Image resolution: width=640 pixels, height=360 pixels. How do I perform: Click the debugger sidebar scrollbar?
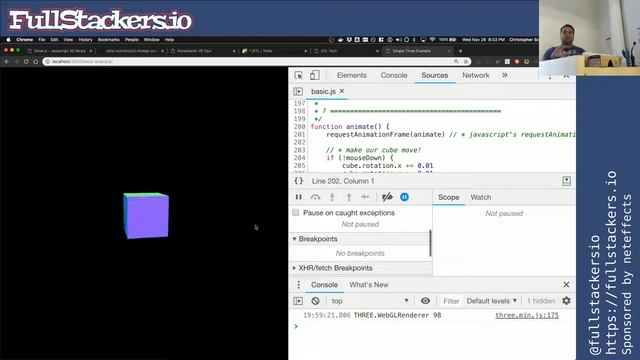point(430,243)
